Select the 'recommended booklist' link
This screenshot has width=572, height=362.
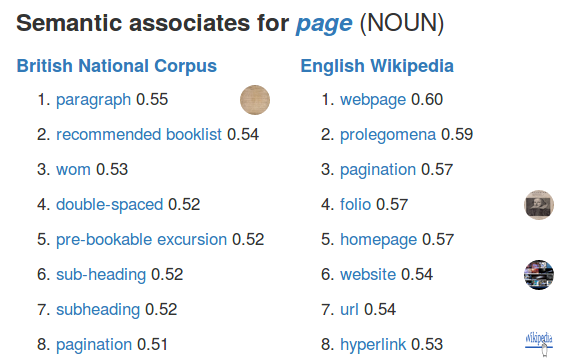click(x=139, y=134)
